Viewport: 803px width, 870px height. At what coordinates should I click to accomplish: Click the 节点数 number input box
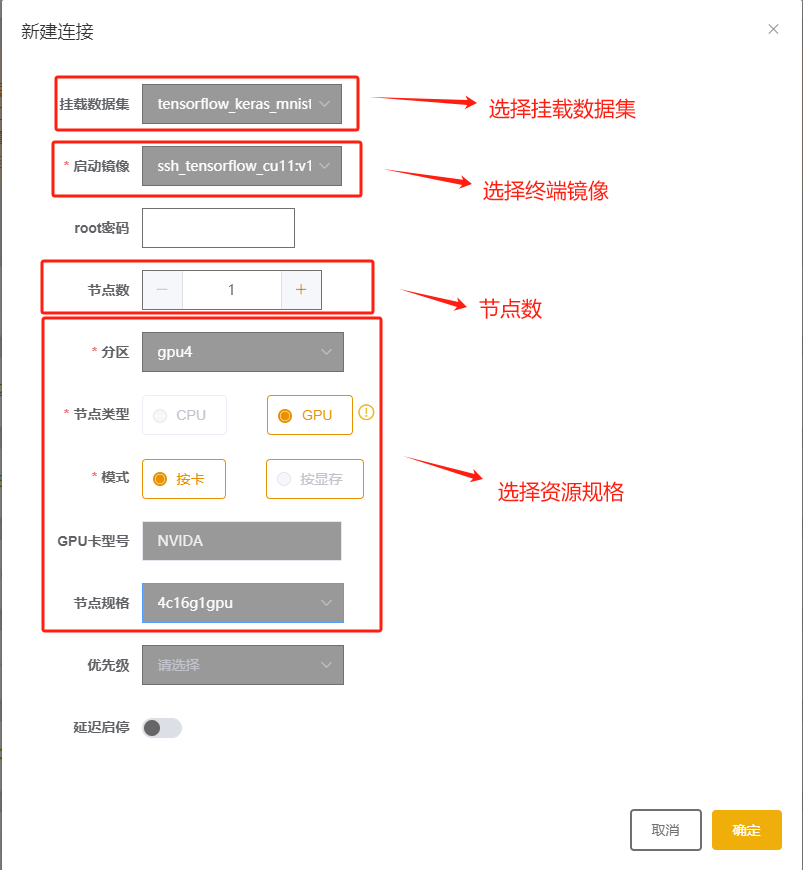[232, 290]
